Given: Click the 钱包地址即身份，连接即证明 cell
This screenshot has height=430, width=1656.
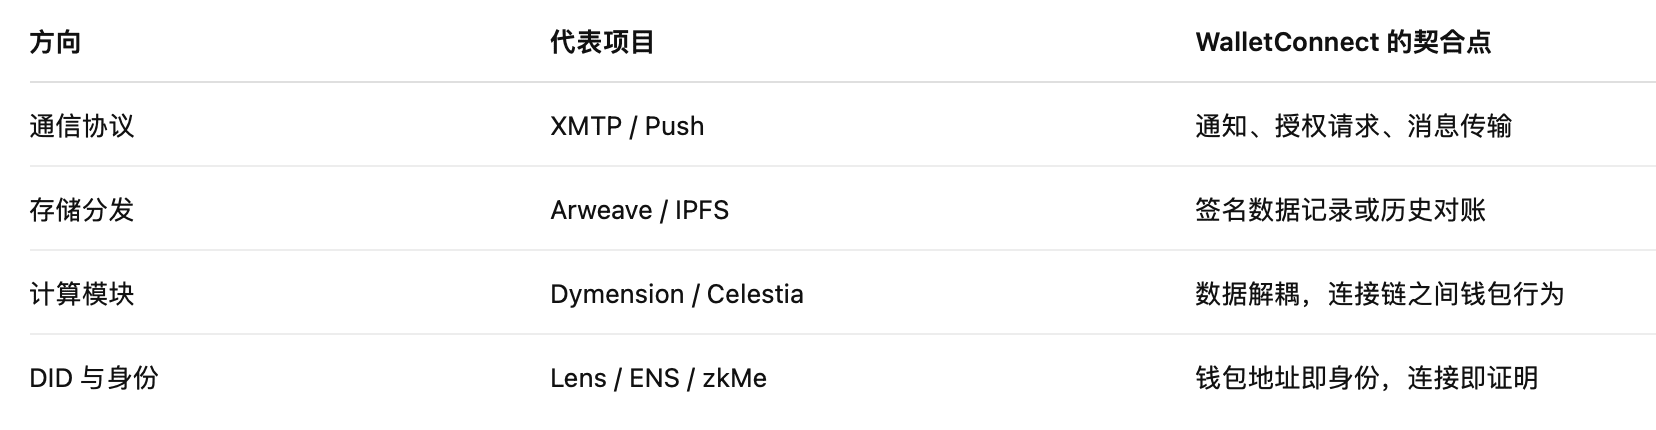Looking at the screenshot, I should click(x=1366, y=378).
